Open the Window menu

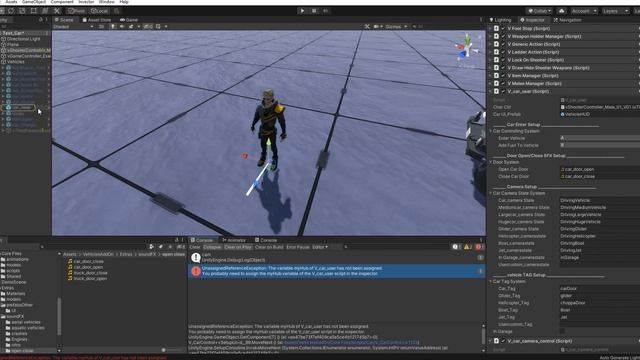(x=107, y=2)
